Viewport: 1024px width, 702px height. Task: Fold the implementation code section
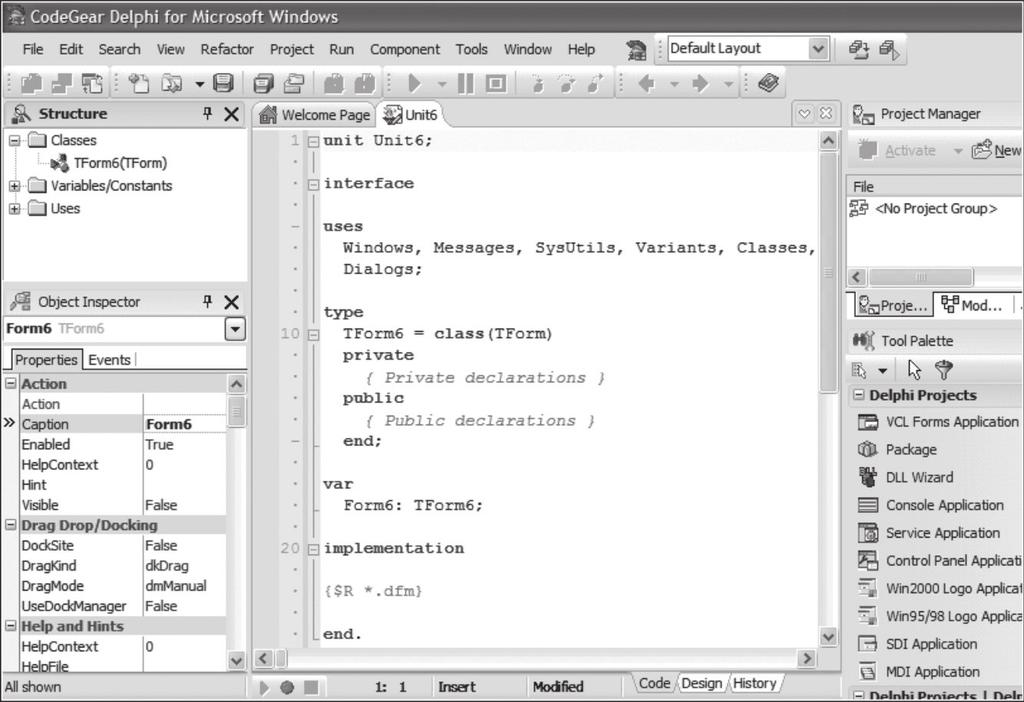pos(313,549)
